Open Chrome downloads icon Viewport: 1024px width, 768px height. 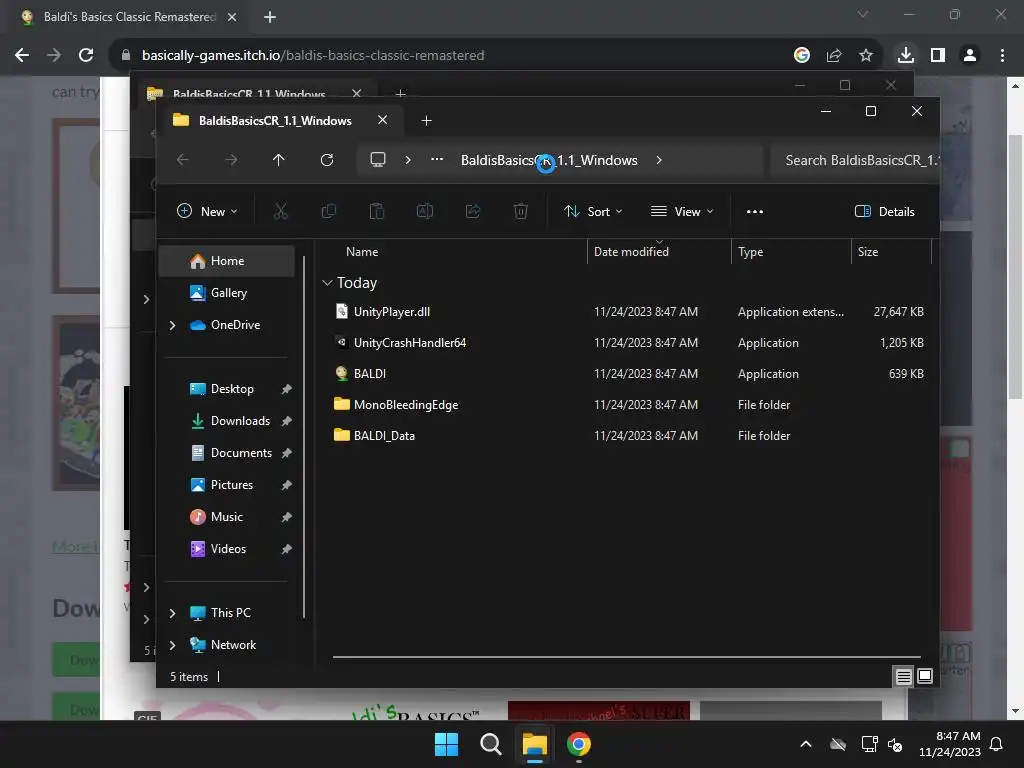pos(906,56)
